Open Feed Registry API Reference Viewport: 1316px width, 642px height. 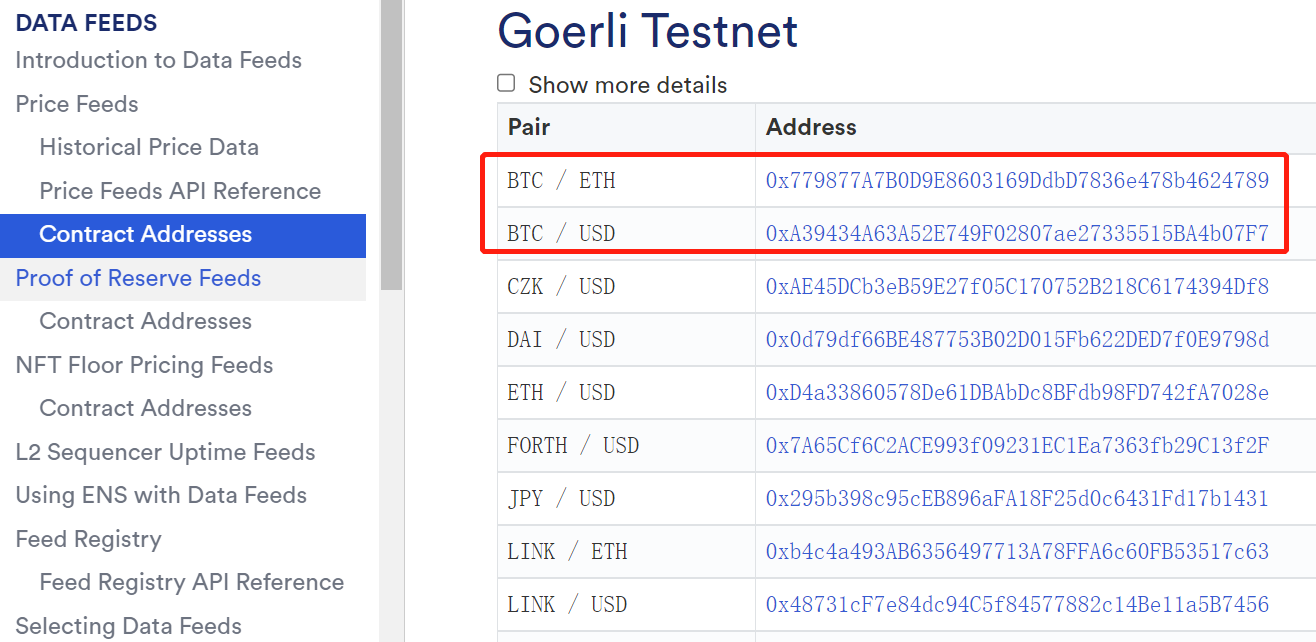192,582
